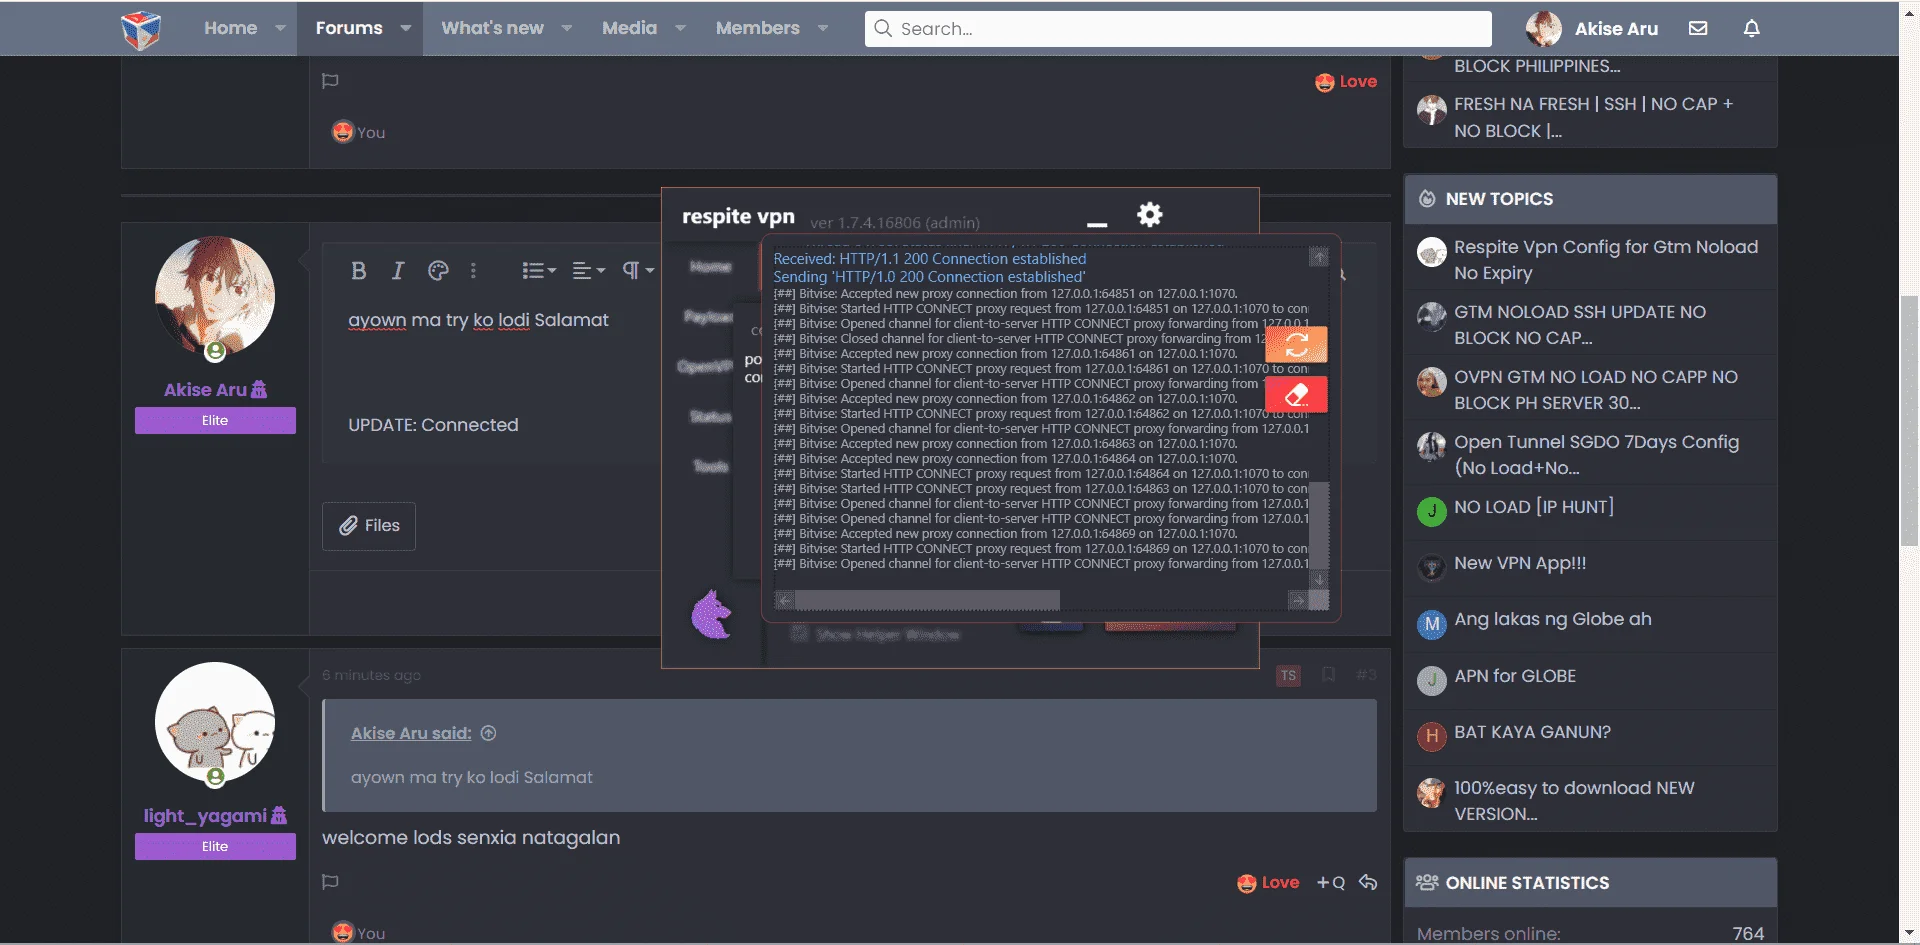Viewport: 1920px width, 945px height.
Task: Expand the Members menu arrow
Action: click(823, 28)
